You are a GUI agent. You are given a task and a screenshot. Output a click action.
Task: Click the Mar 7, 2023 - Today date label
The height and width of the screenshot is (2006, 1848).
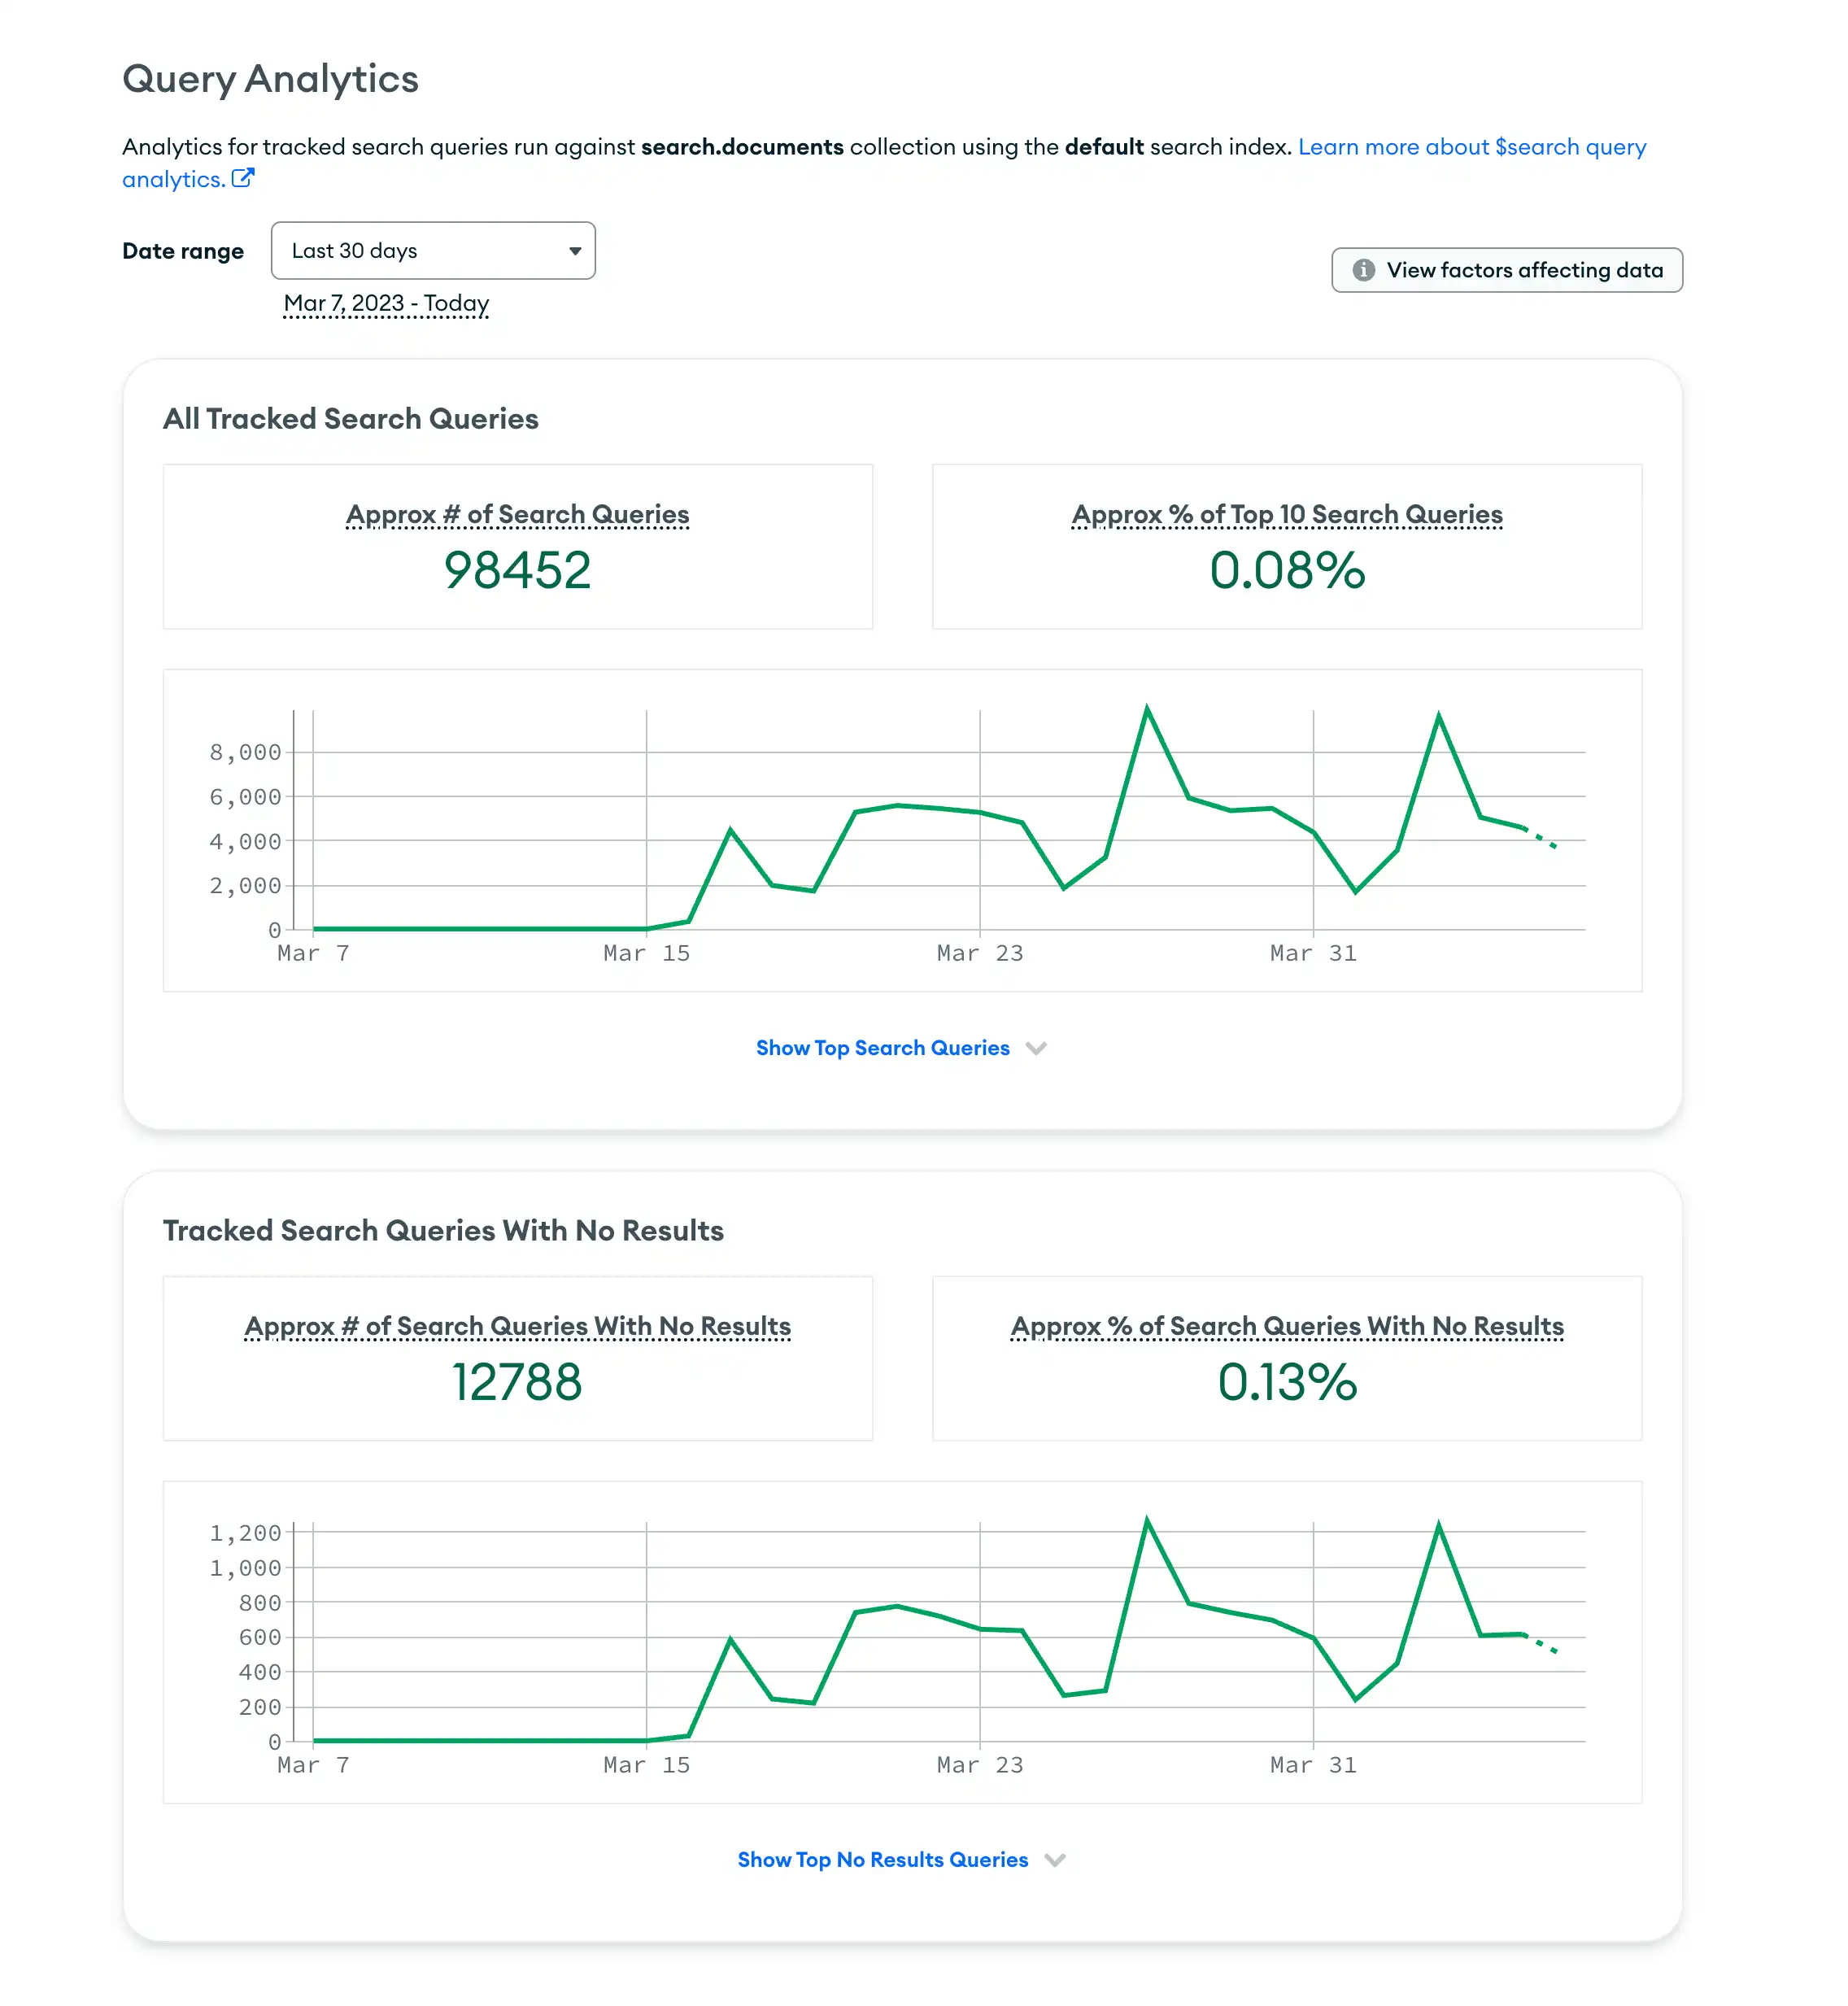pos(386,302)
